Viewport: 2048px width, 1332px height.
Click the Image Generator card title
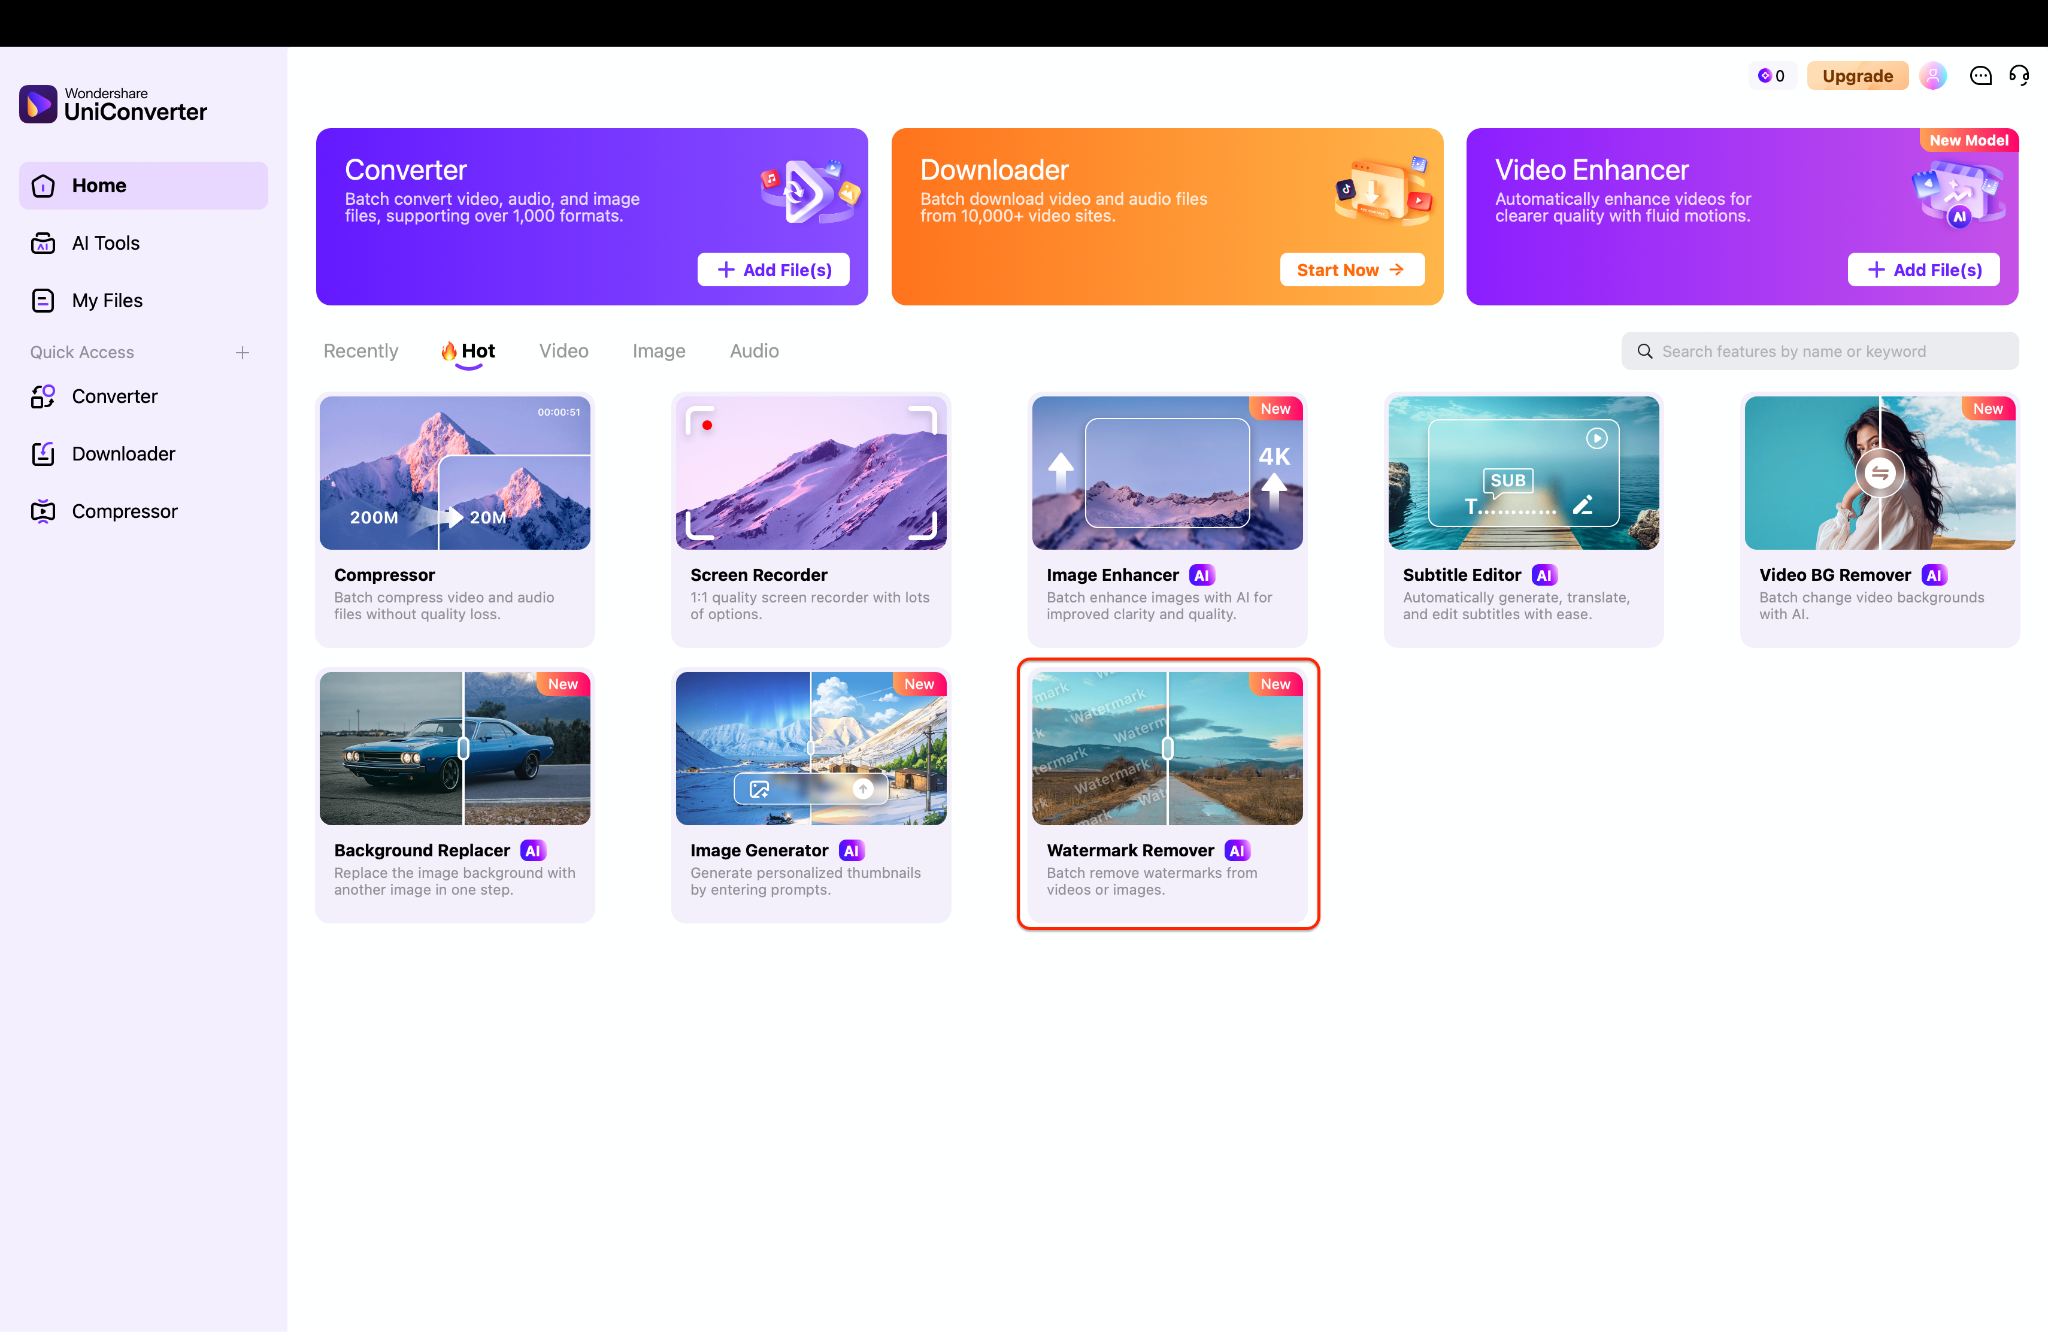759,850
